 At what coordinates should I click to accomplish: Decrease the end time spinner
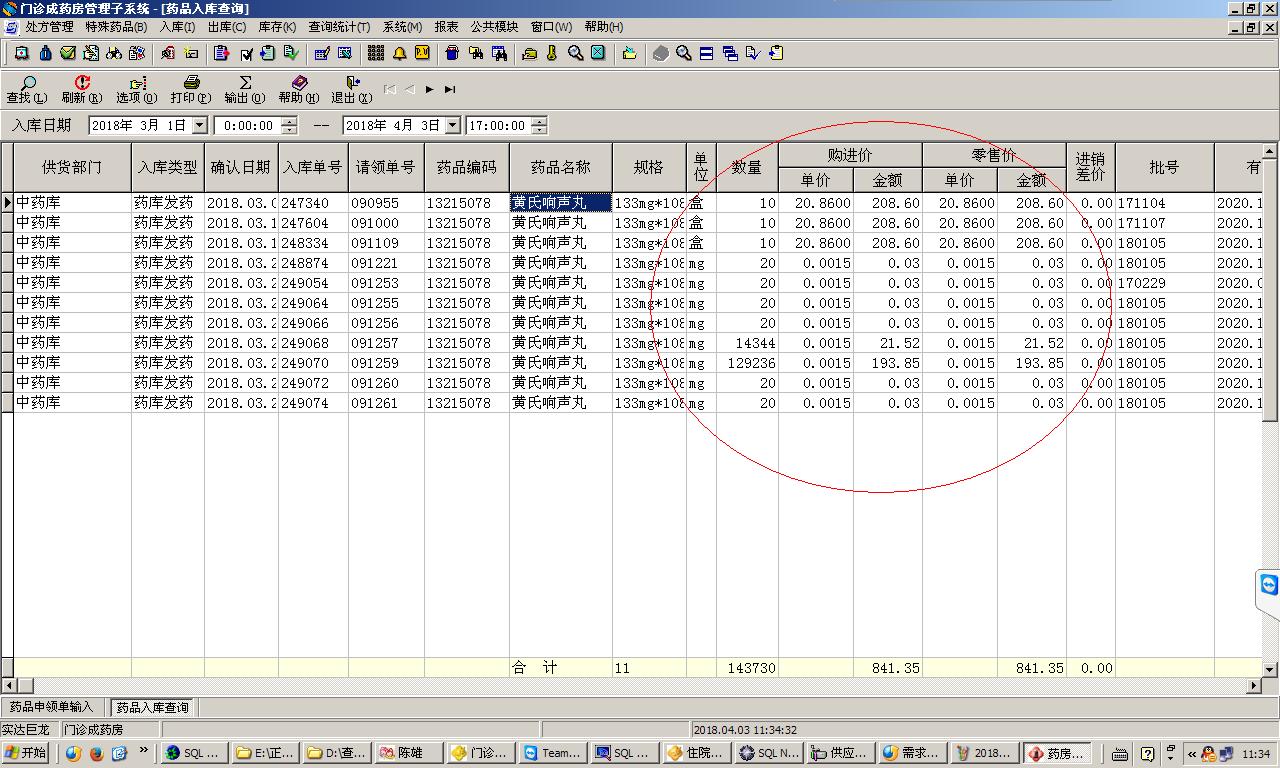click(x=539, y=130)
